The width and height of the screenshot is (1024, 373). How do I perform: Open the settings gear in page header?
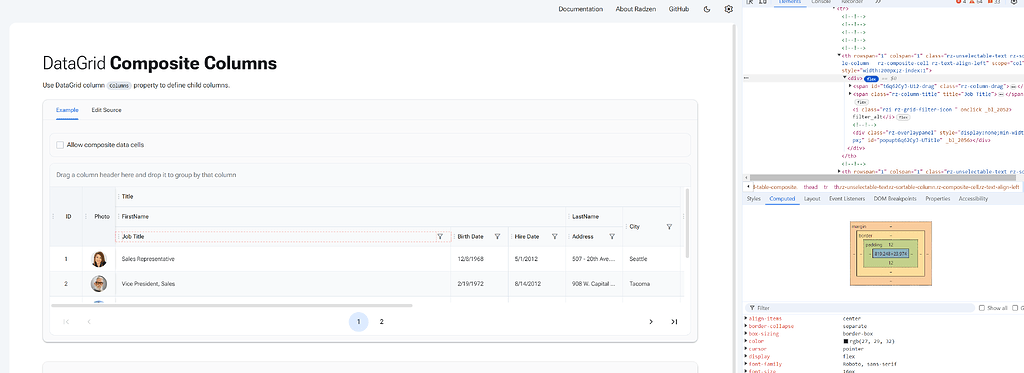tap(729, 9)
